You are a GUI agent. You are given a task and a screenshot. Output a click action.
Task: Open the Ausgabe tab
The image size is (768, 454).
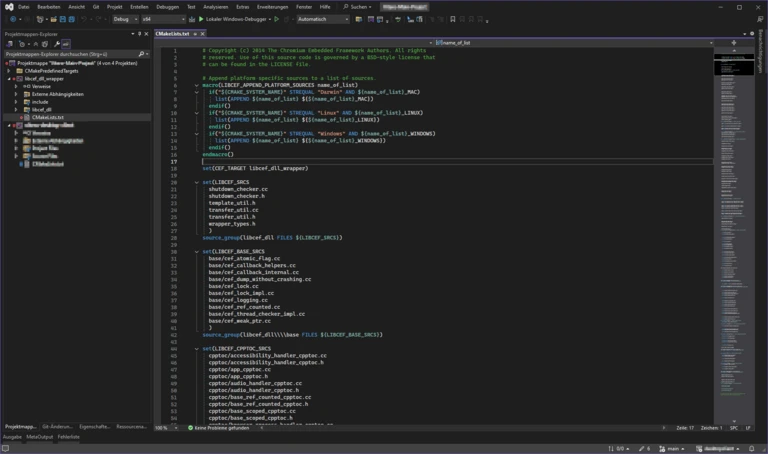12,437
